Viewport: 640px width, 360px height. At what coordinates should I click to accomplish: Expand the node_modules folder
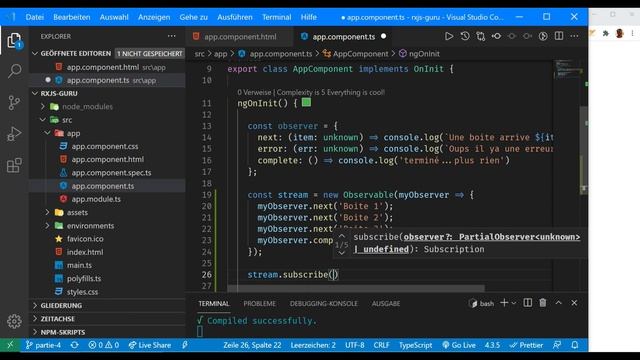click(43, 107)
